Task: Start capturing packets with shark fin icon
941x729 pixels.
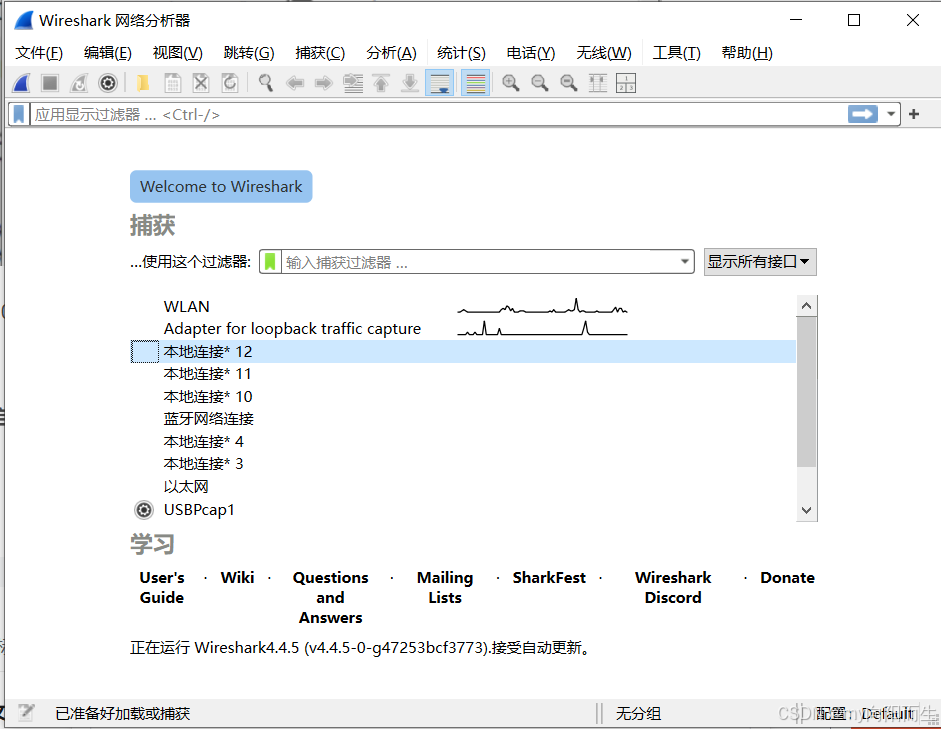Action: point(22,83)
